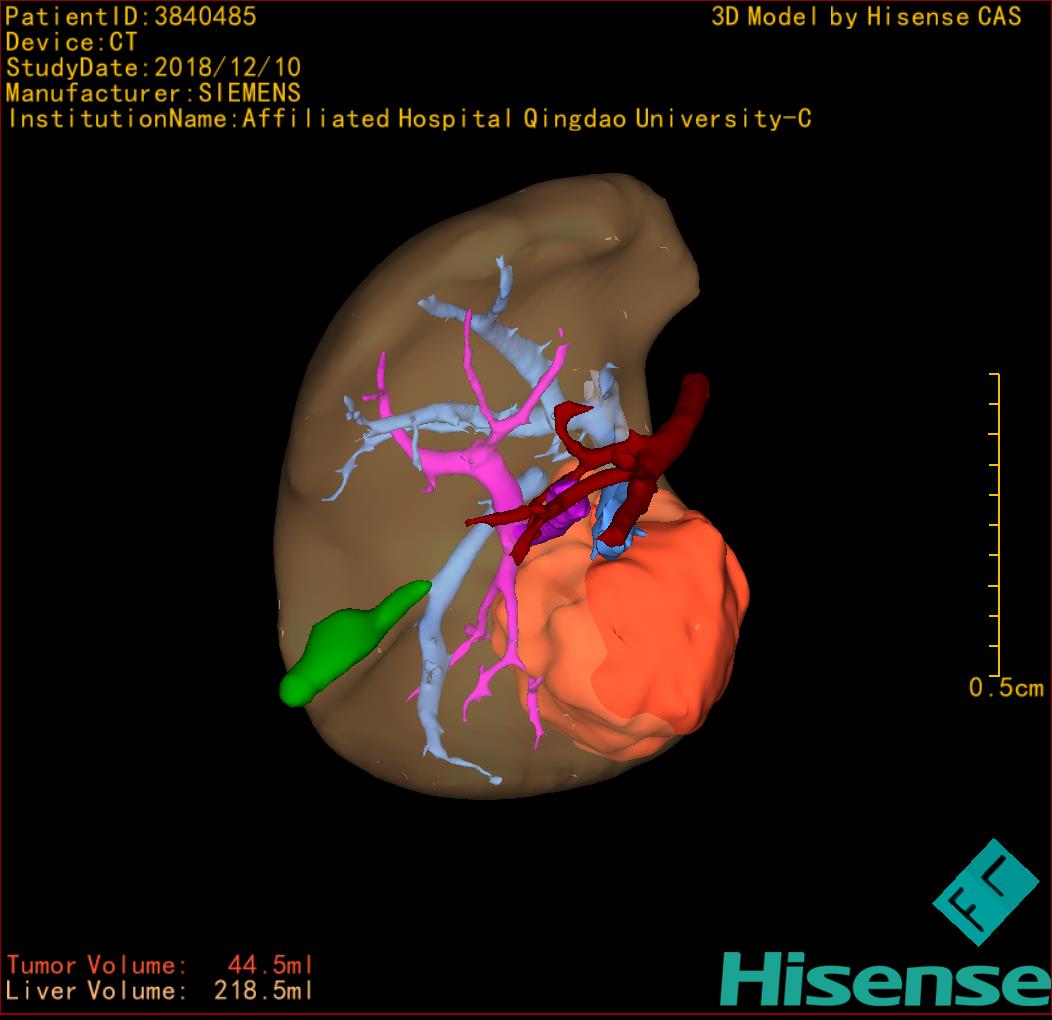Click the Device:CT label
Viewport: 1052px width, 1020px height.
(71, 42)
